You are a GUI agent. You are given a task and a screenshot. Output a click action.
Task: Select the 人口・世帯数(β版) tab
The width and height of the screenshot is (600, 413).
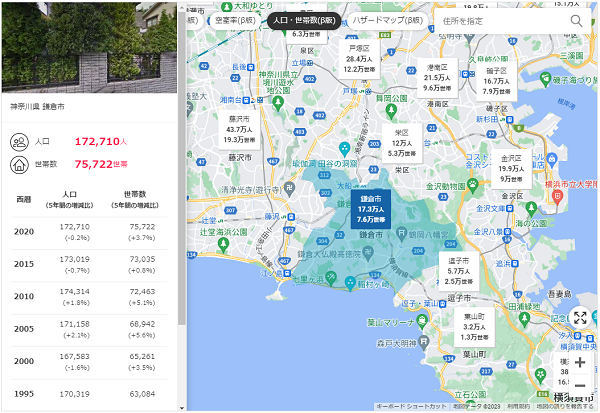(x=304, y=20)
